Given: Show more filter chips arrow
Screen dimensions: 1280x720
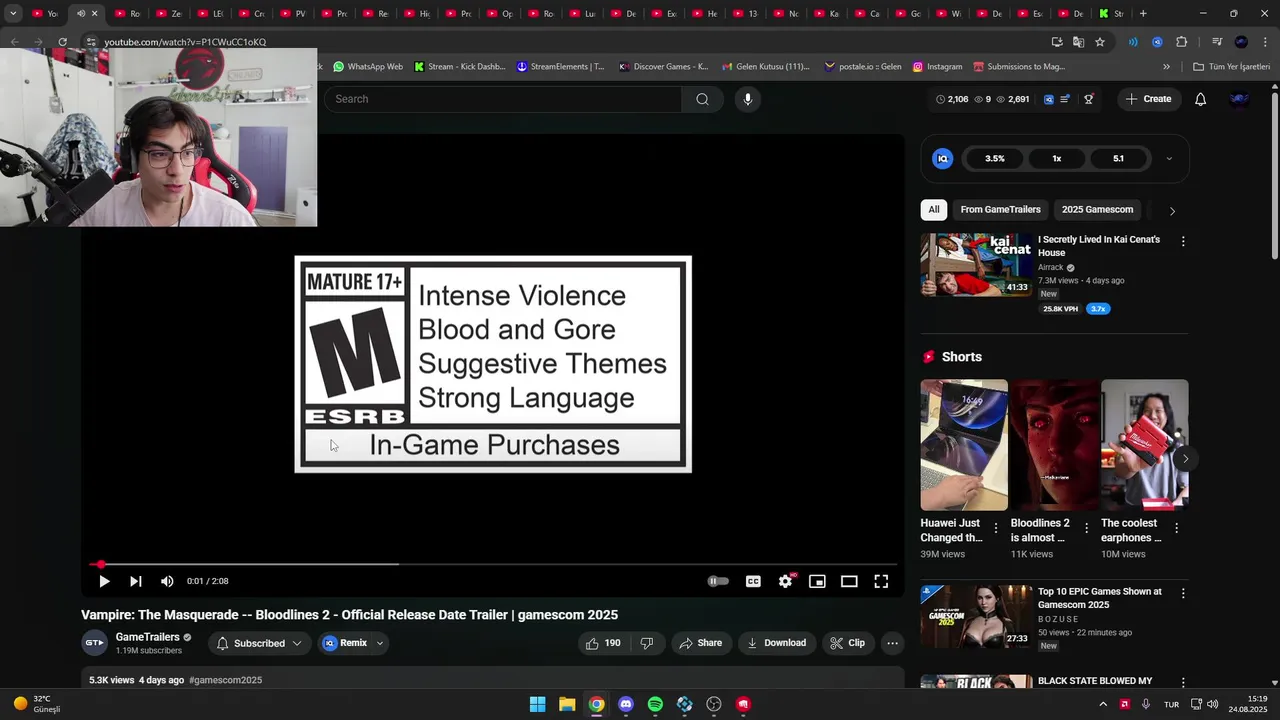Looking at the screenshot, I should (1172, 211).
